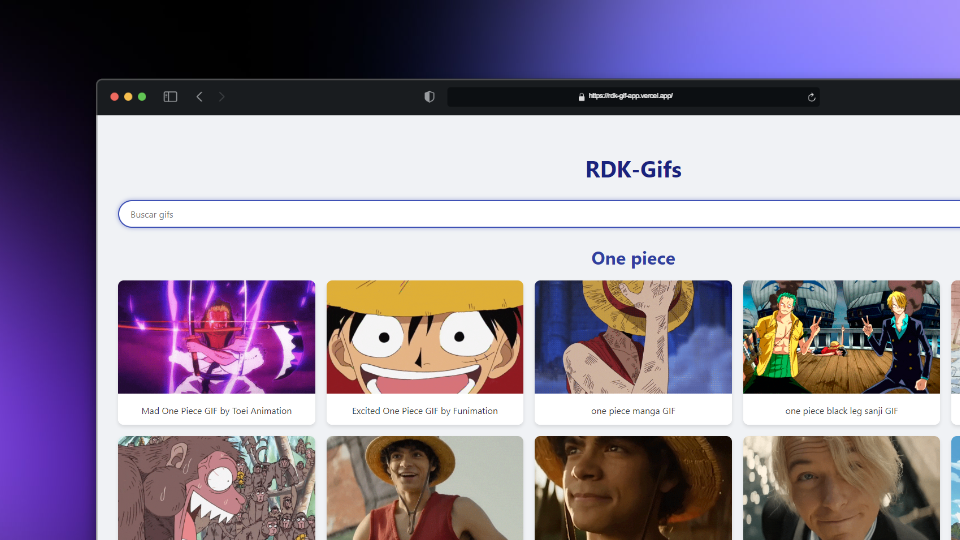Minimize the window with the yellow button
Viewport: 960px width, 540px height.
click(128, 97)
